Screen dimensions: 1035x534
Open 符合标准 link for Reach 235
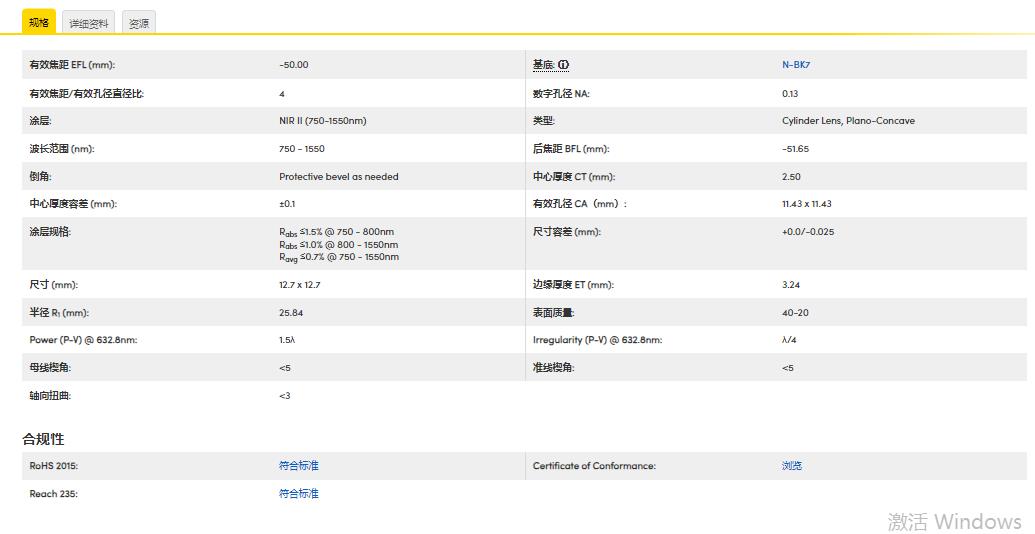[298, 494]
